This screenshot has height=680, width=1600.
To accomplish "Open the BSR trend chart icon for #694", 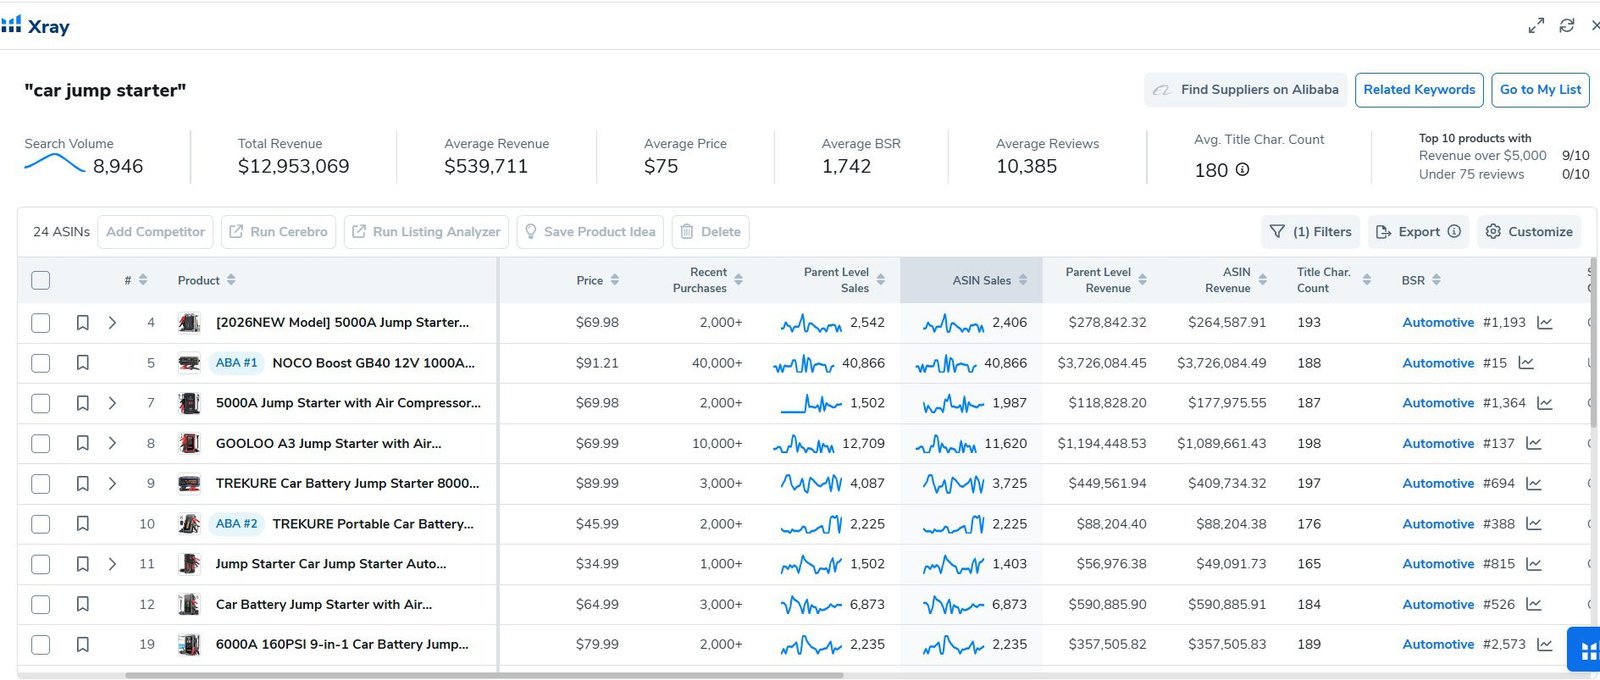I will pyautogui.click(x=1534, y=484).
